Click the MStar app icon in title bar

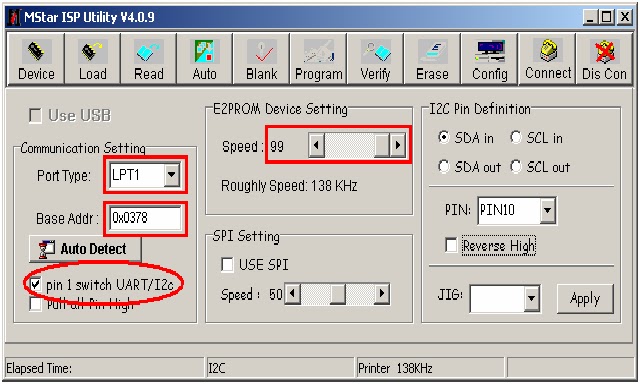pos(14,17)
